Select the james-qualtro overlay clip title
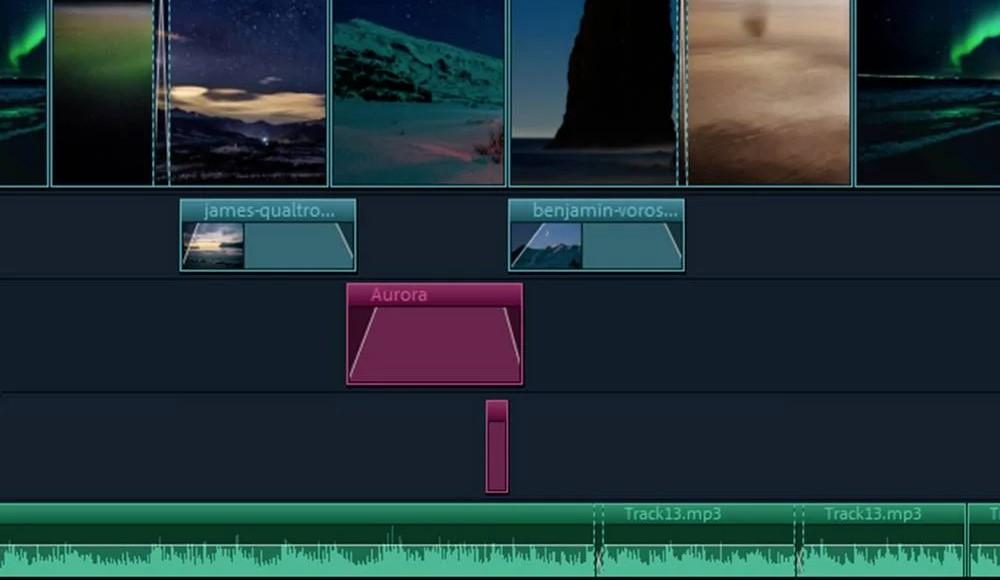1000x580 pixels. [x=267, y=211]
